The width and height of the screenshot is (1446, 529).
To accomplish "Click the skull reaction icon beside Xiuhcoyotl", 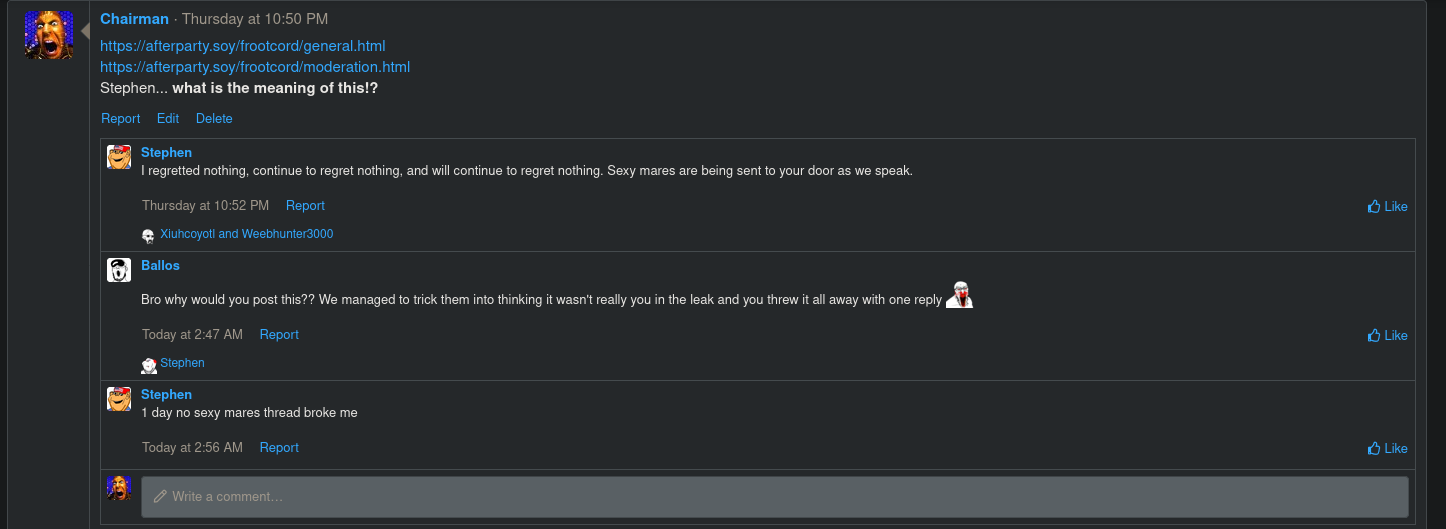I will tap(148, 235).
